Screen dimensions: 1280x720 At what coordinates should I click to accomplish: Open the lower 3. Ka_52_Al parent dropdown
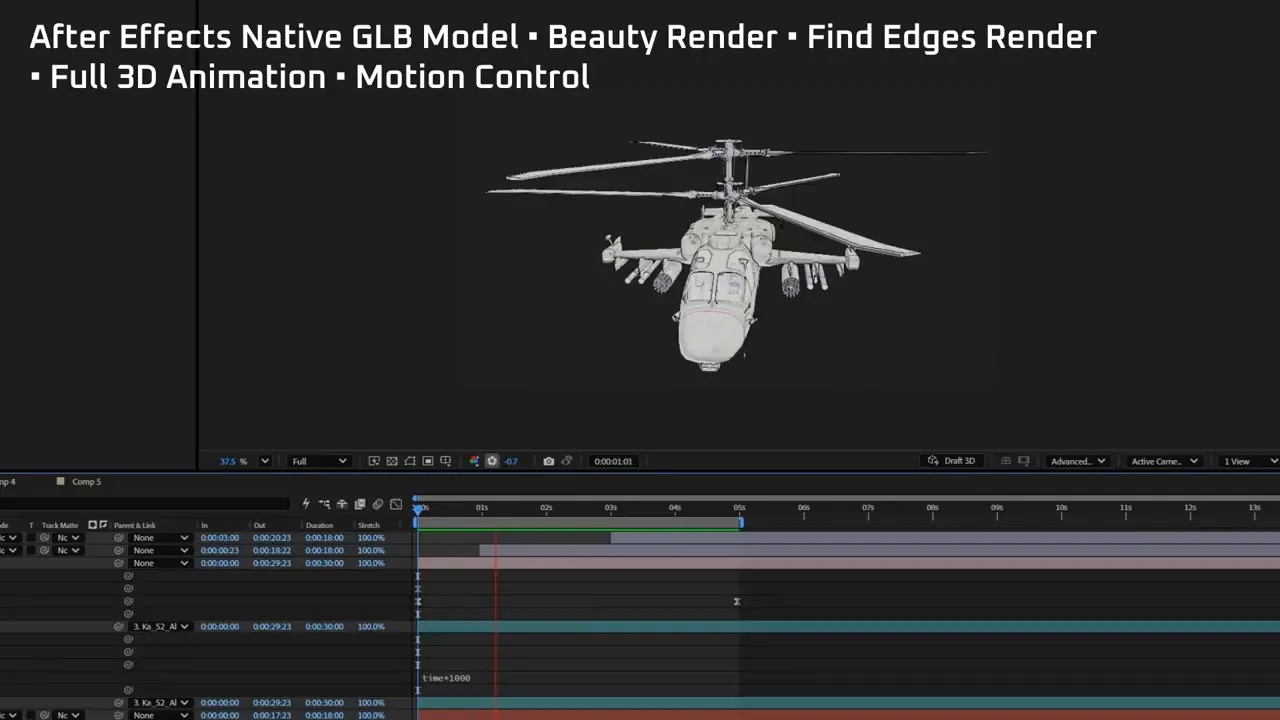tap(160, 703)
